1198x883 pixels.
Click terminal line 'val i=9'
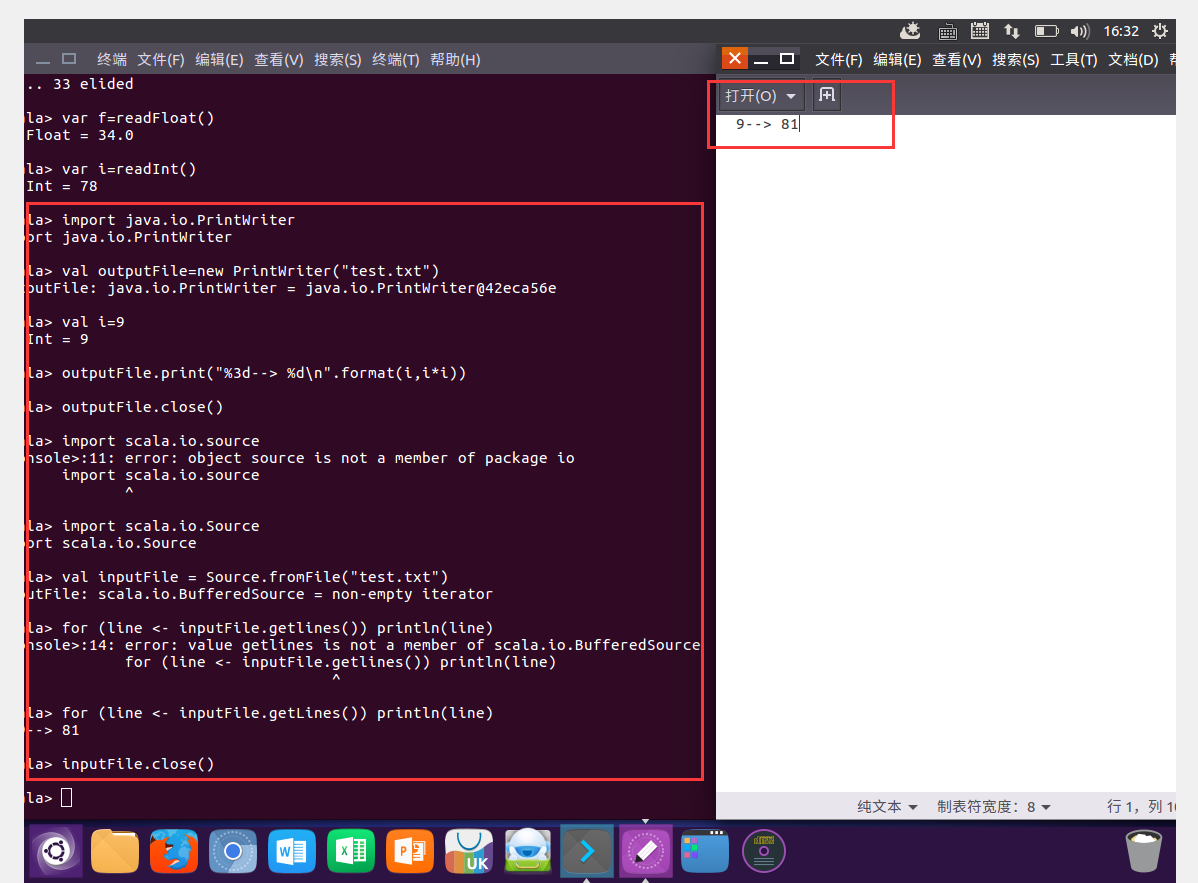pos(92,322)
